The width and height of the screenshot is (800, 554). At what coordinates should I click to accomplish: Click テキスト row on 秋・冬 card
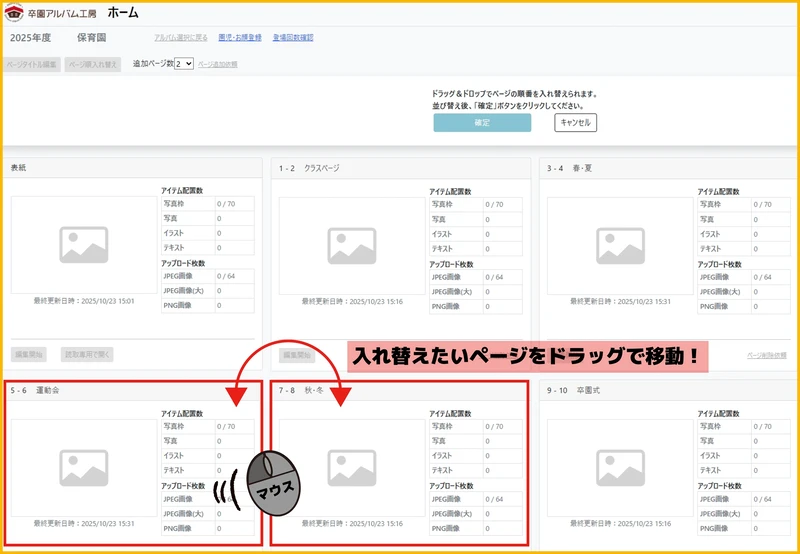476,470
